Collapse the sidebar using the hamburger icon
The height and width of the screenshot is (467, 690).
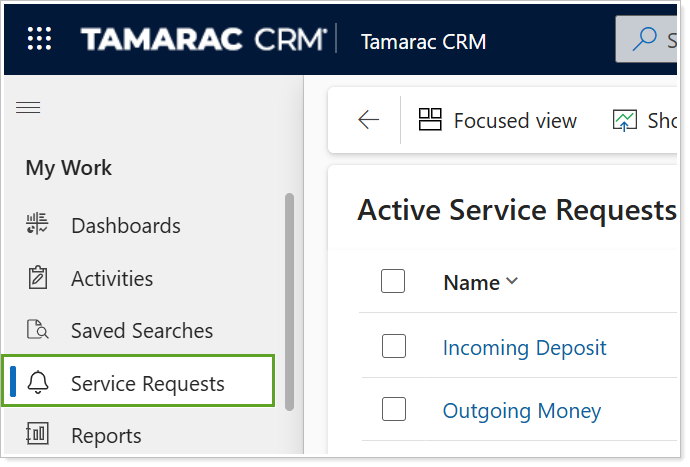(28, 108)
